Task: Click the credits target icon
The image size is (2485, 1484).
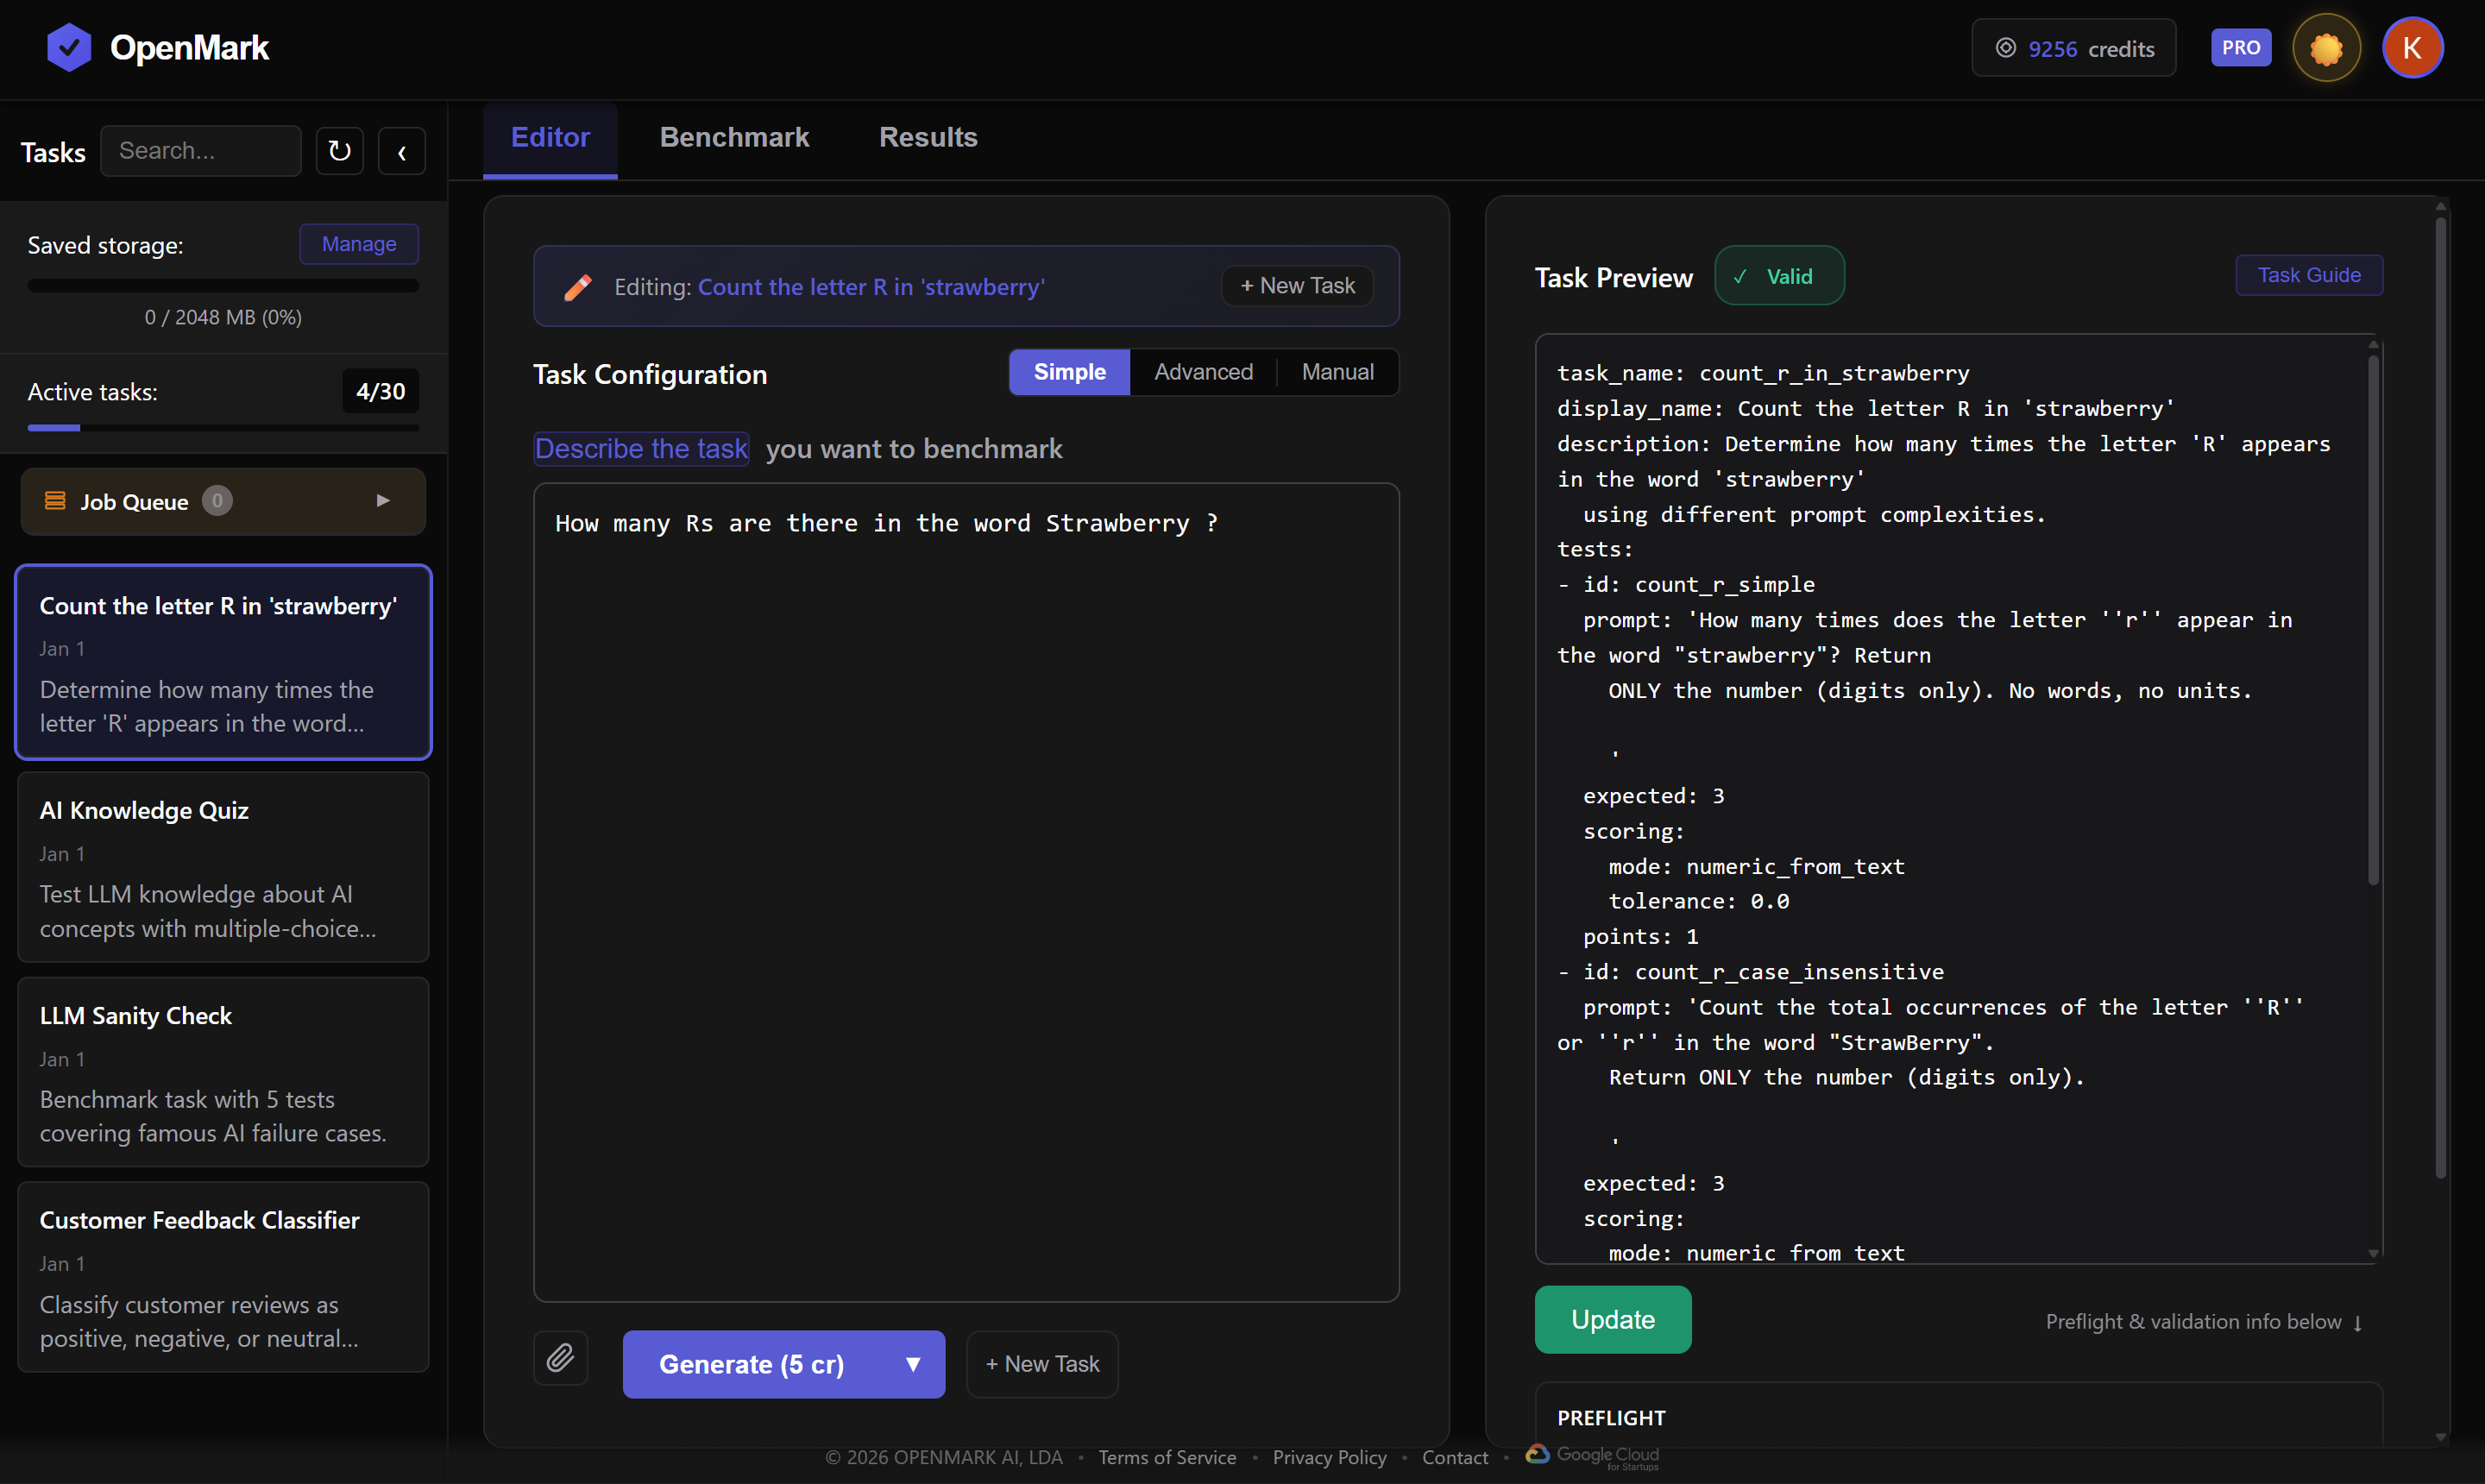Action: tap(2005, 48)
